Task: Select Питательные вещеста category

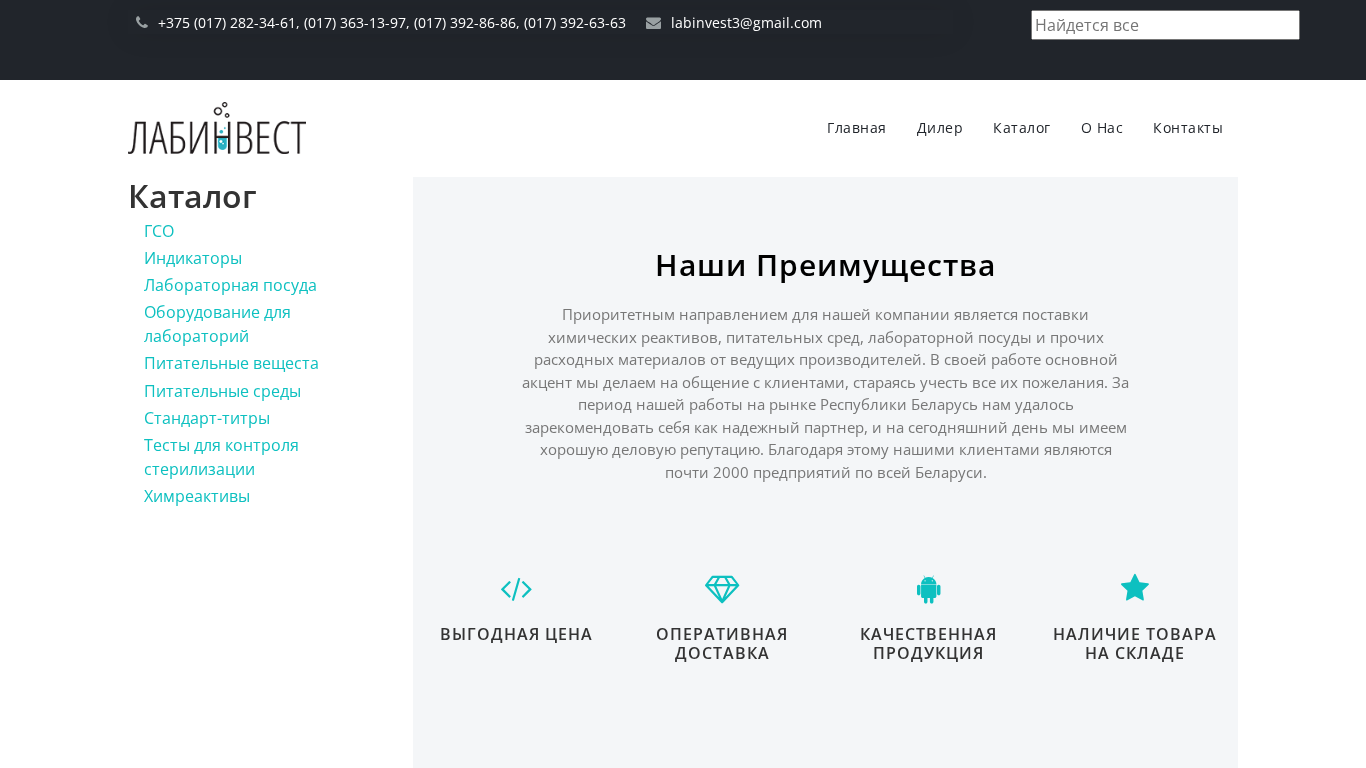Action: [x=231, y=363]
